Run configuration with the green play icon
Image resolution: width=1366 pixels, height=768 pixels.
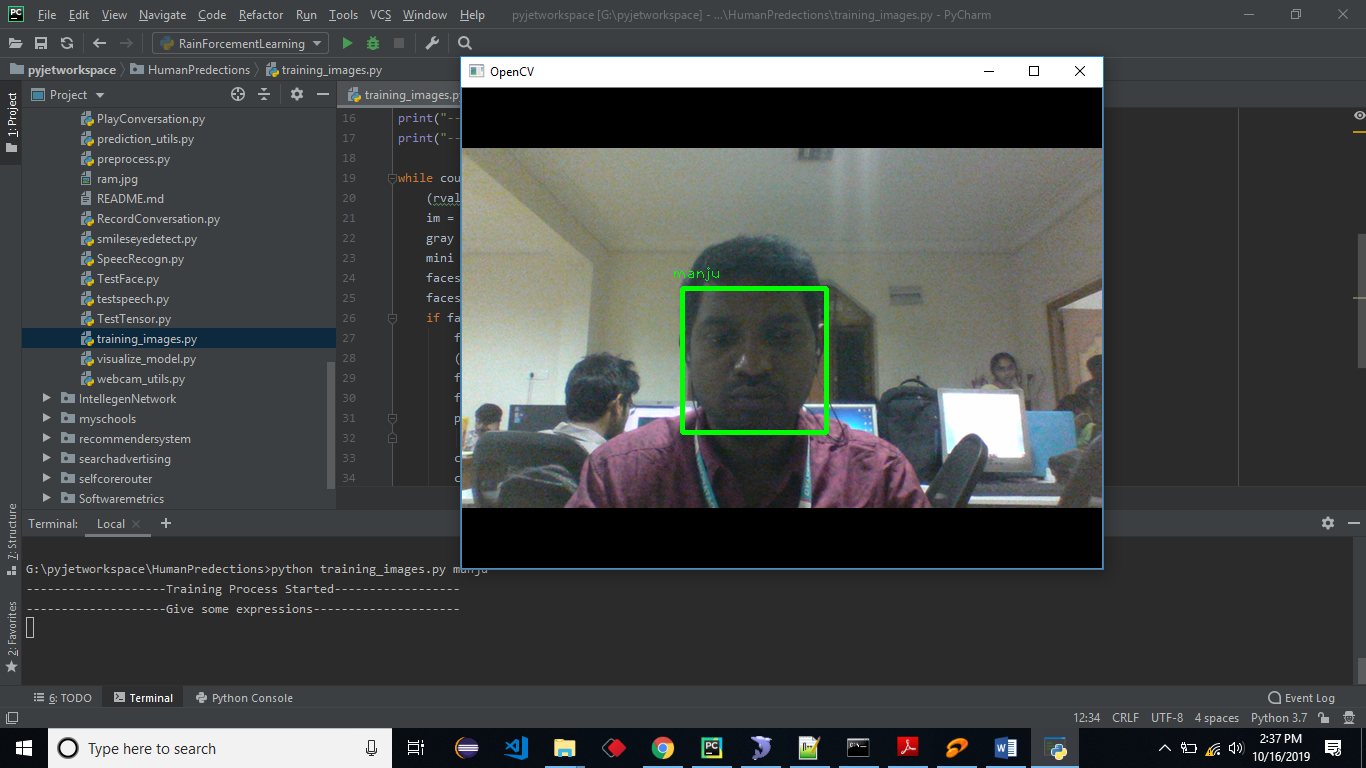(347, 43)
